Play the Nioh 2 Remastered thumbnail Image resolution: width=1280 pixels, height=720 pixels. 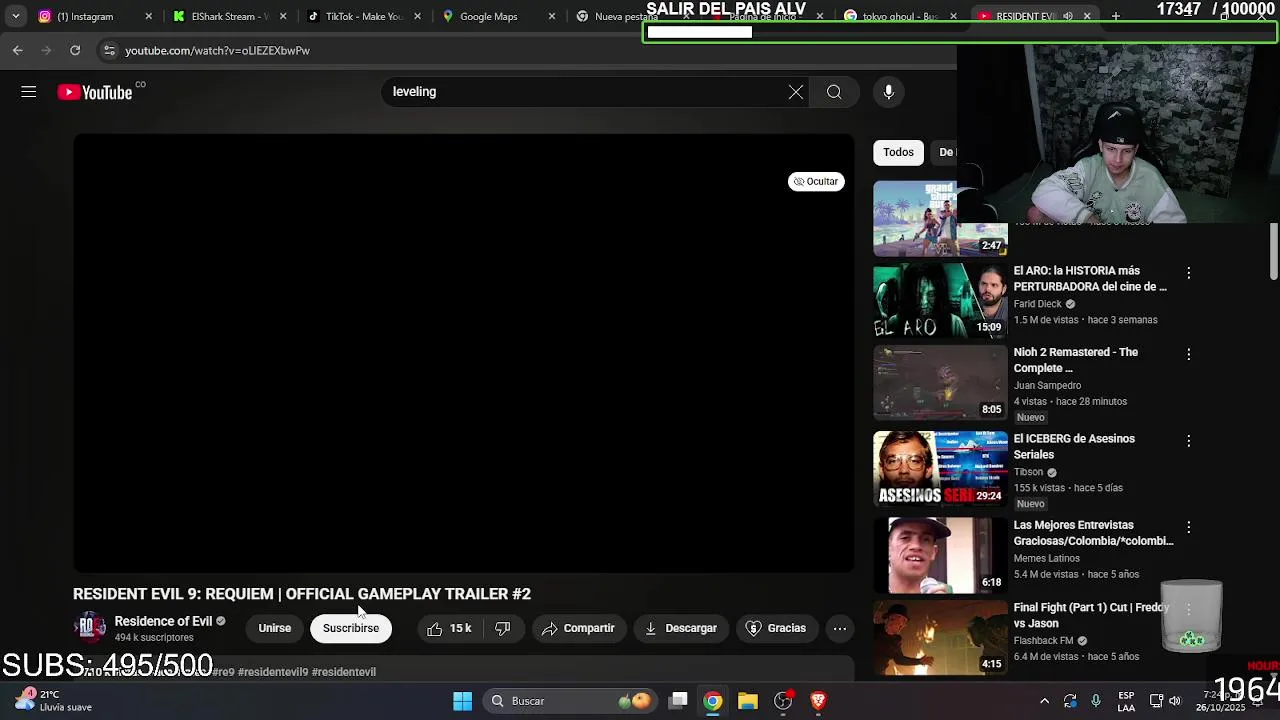(940, 382)
